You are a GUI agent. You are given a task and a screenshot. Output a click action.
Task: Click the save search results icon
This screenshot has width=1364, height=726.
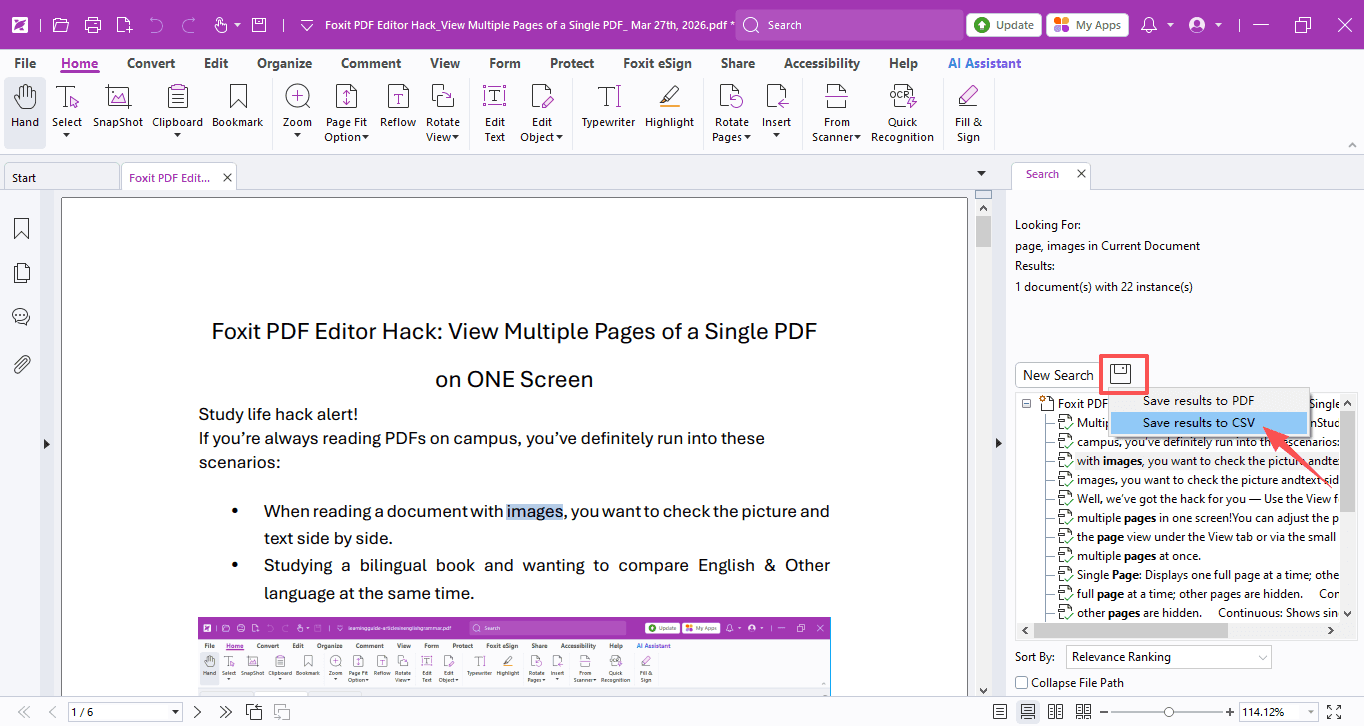(1121, 374)
